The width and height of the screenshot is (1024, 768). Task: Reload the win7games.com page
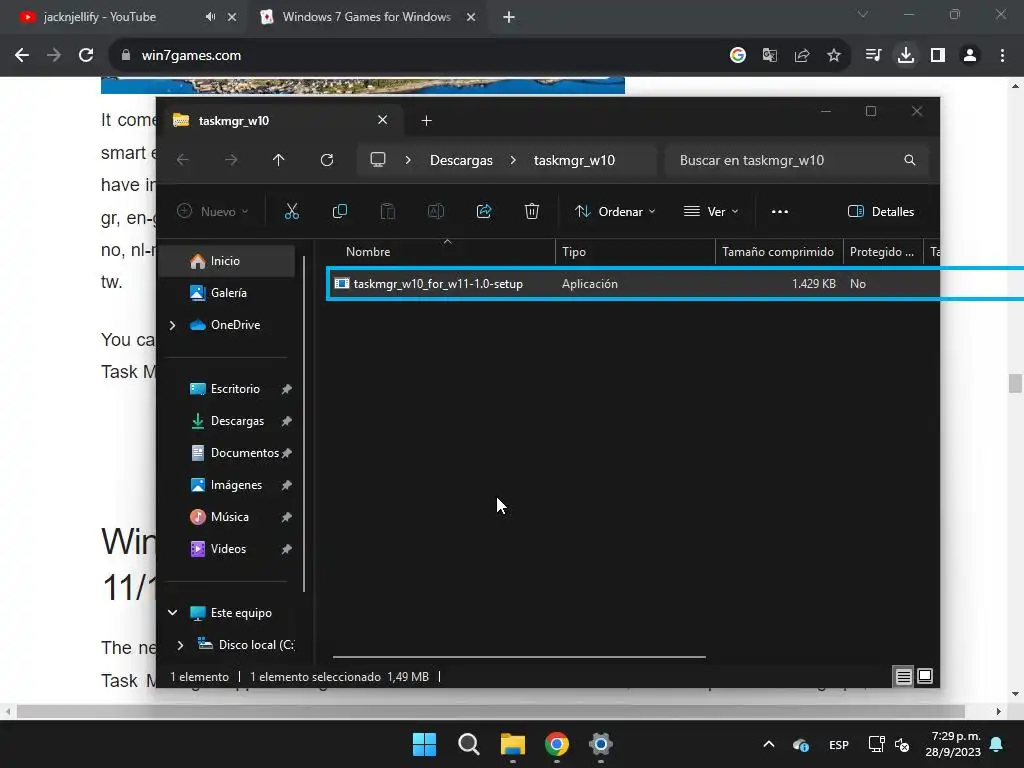click(x=86, y=56)
